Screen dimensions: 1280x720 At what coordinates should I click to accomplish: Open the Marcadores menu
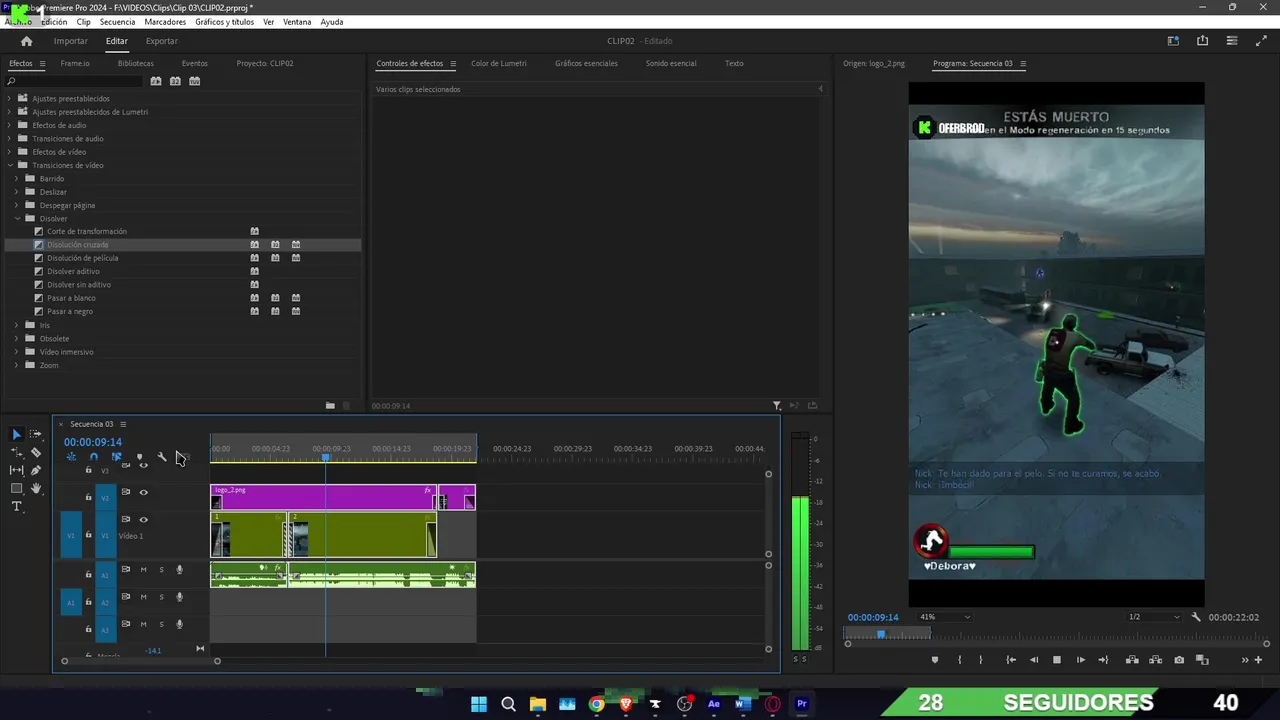coord(165,21)
